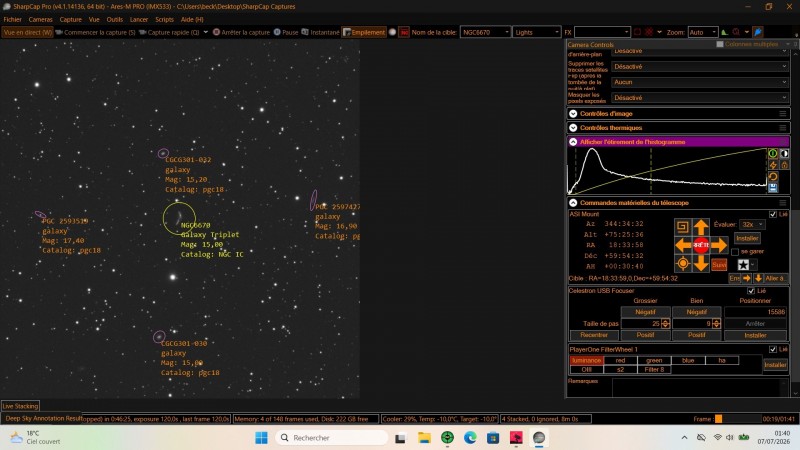Collapse the Afficher l'étirement de l'histogramme section
Viewport: 800px width, 450px height.
pos(573,142)
